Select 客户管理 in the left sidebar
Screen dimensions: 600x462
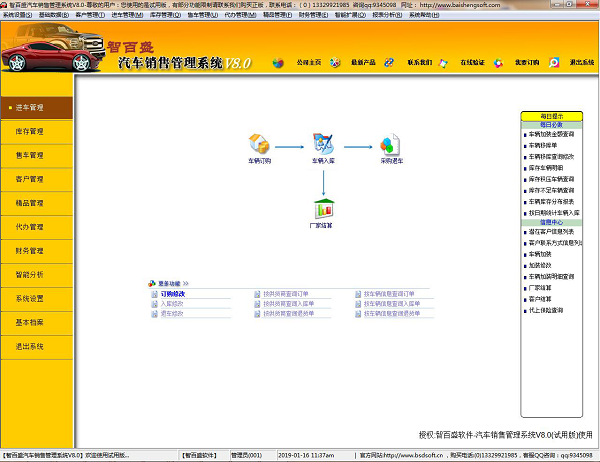(37, 179)
